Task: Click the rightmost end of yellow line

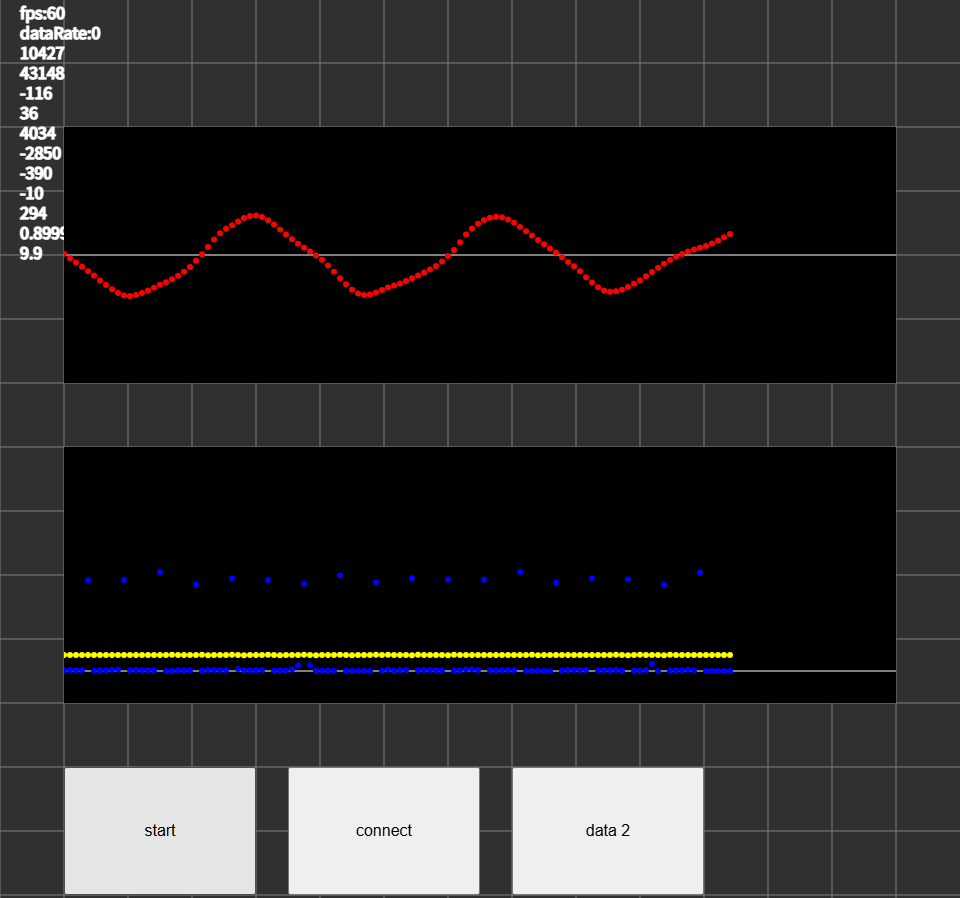Action: coord(730,654)
